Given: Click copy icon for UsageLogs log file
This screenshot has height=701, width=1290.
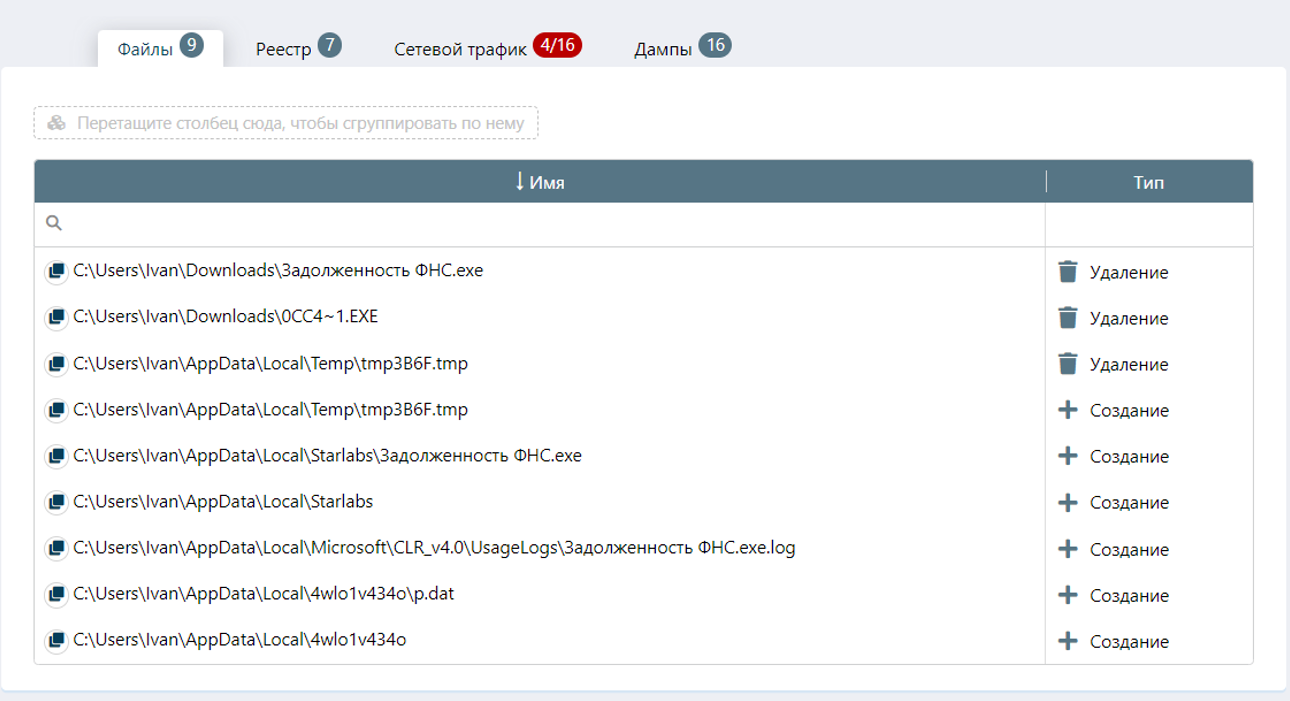Looking at the screenshot, I should [x=57, y=549].
